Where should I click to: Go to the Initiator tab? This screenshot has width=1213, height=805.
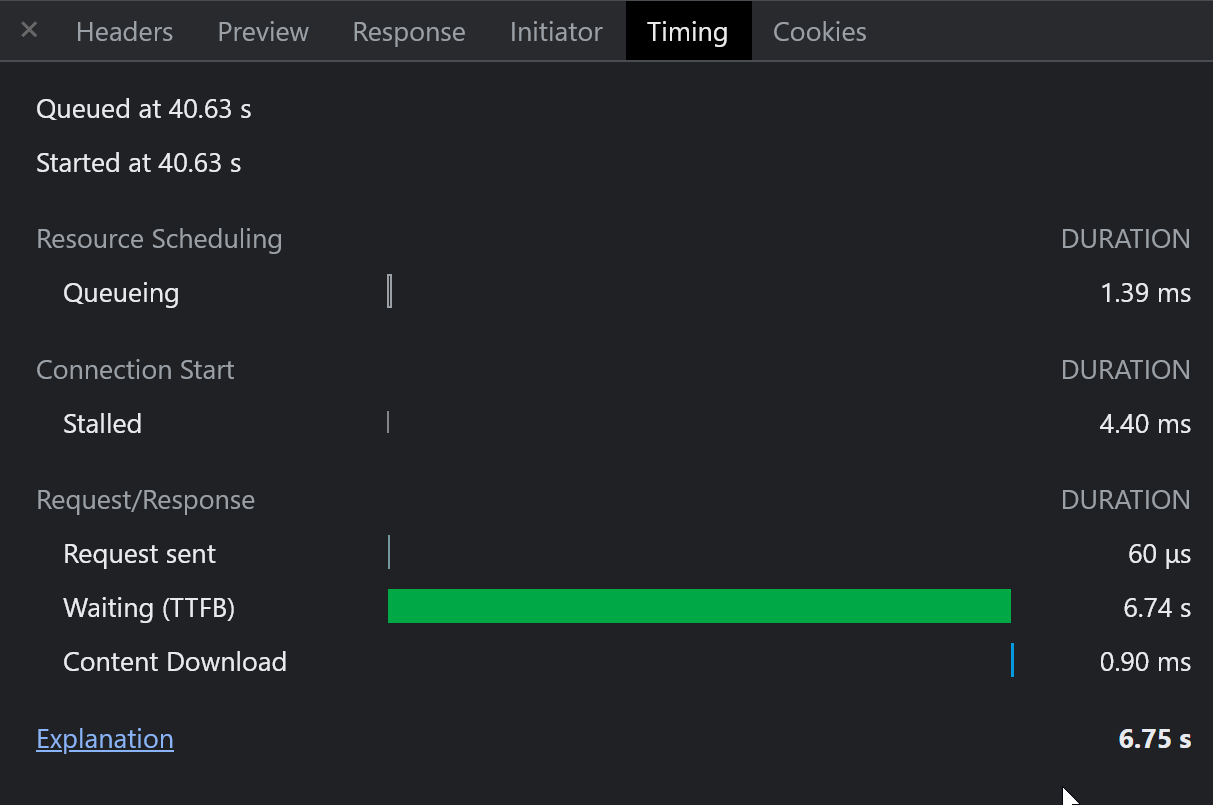(556, 32)
